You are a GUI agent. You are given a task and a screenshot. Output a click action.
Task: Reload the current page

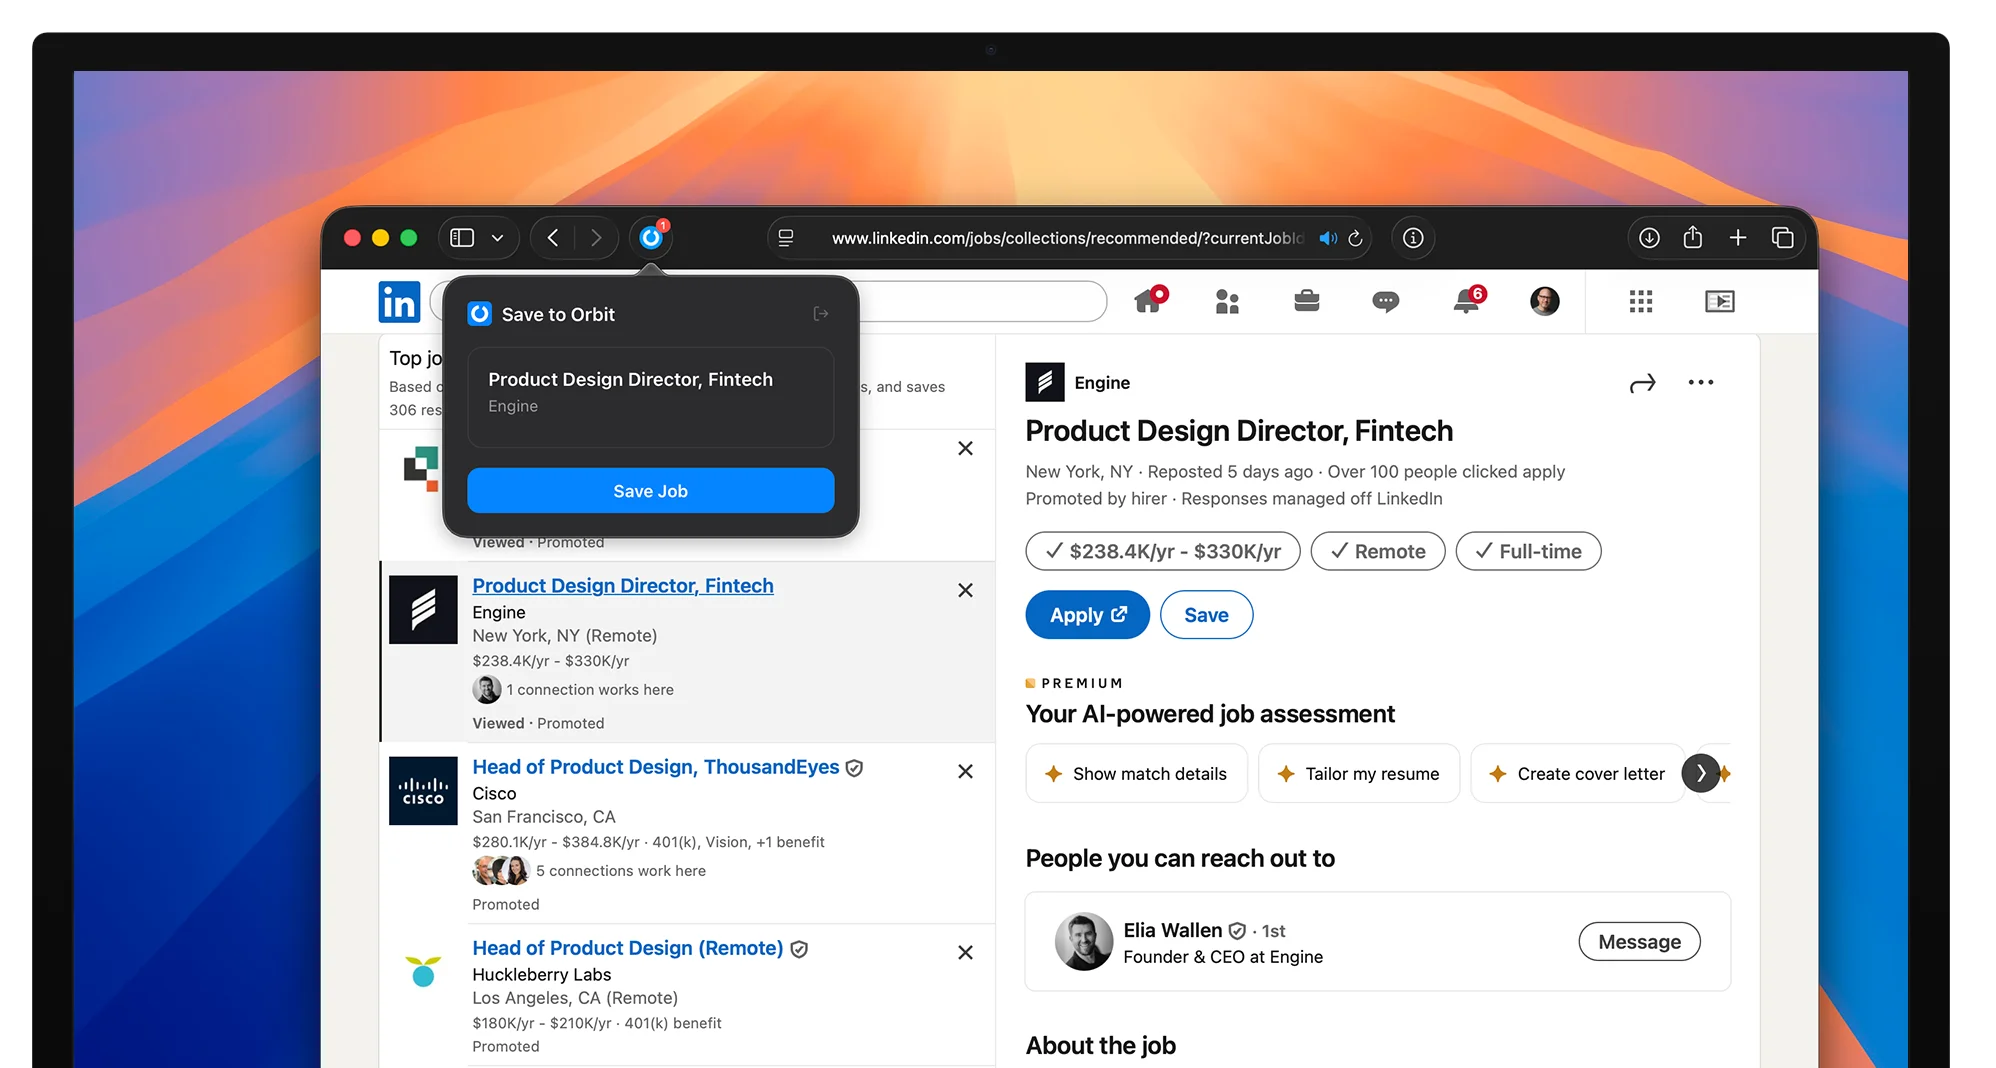pyautogui.click(x=1356, y=238)
